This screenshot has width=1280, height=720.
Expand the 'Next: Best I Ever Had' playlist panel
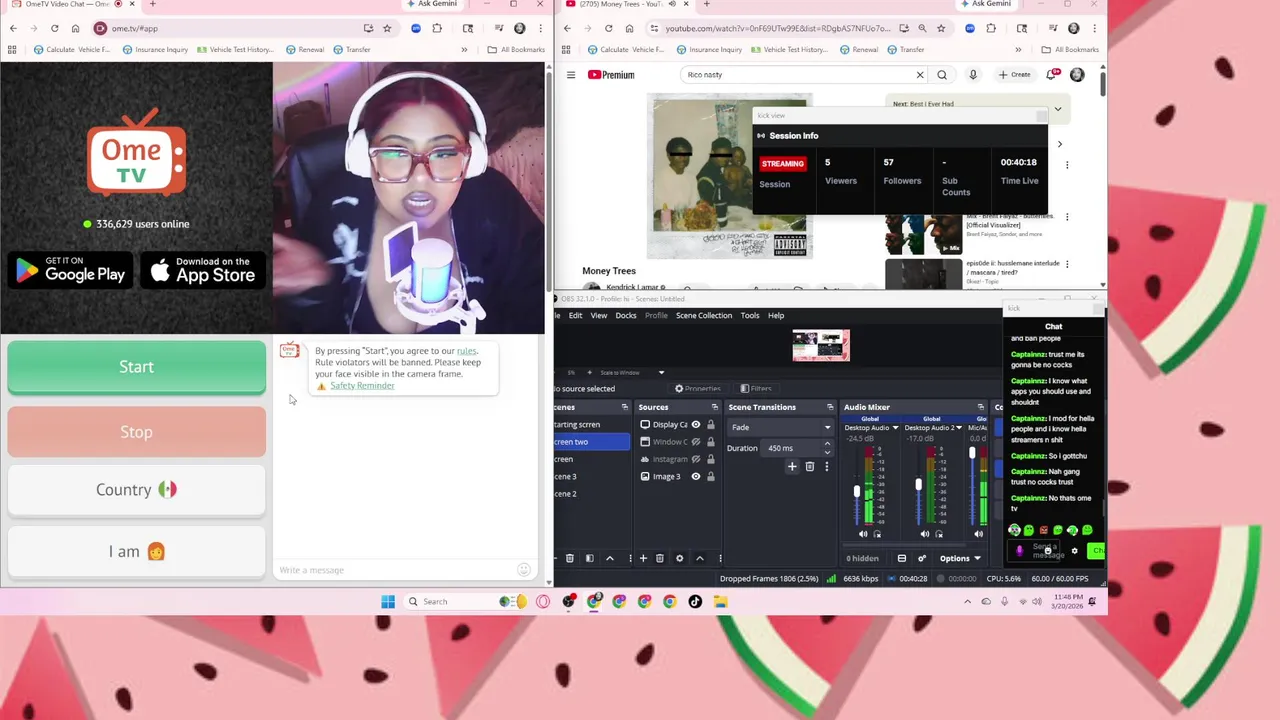(x=1057, y=109)
